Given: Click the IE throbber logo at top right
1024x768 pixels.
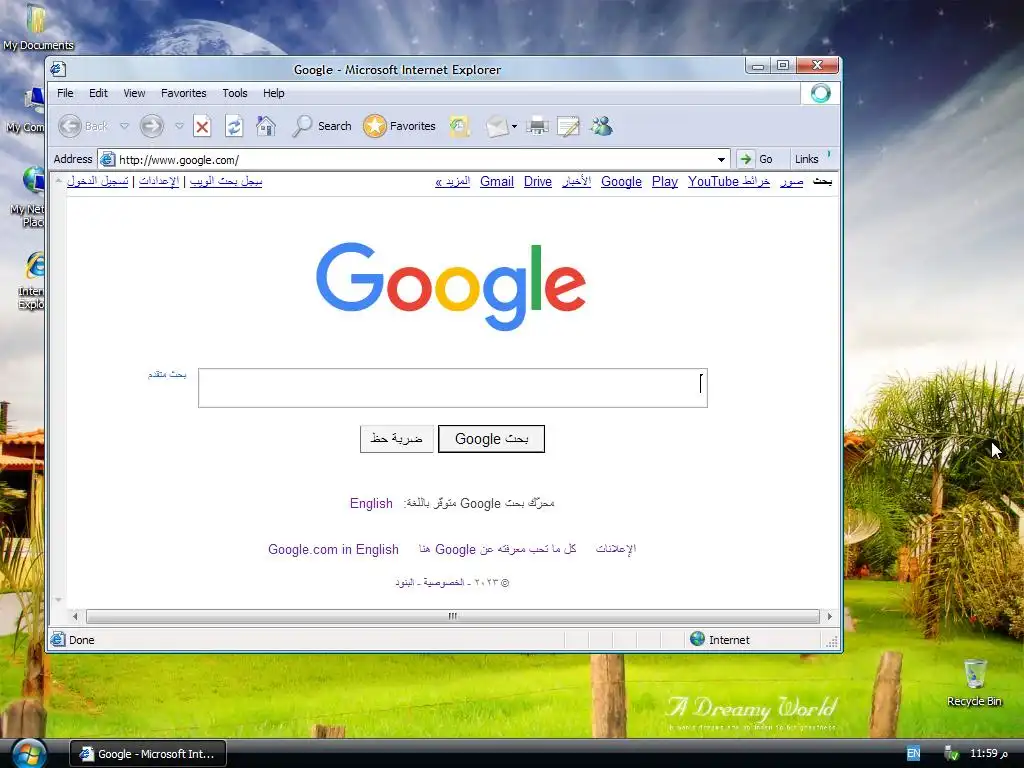Looking at the screenshot, I should tap(820, 93).
